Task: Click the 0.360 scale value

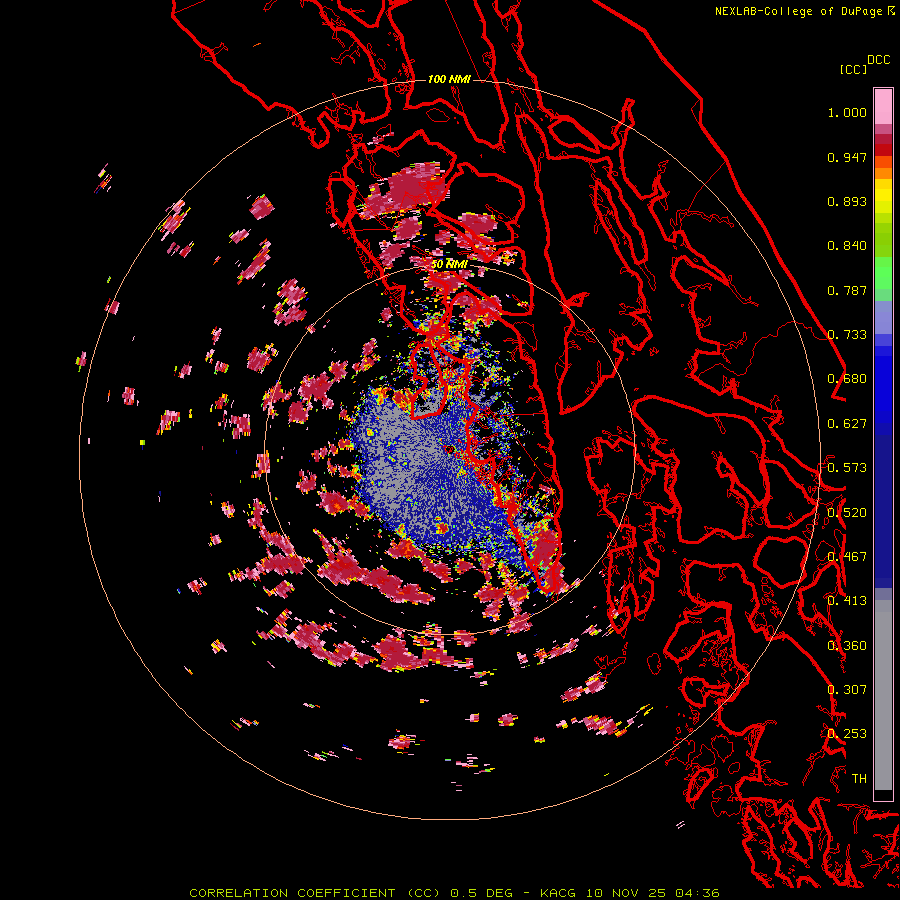Action: (847, 645)
